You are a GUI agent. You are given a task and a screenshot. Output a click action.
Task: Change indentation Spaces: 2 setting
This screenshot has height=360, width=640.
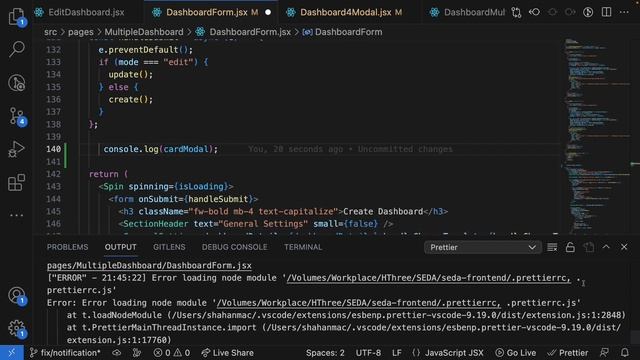pos(325,353)
